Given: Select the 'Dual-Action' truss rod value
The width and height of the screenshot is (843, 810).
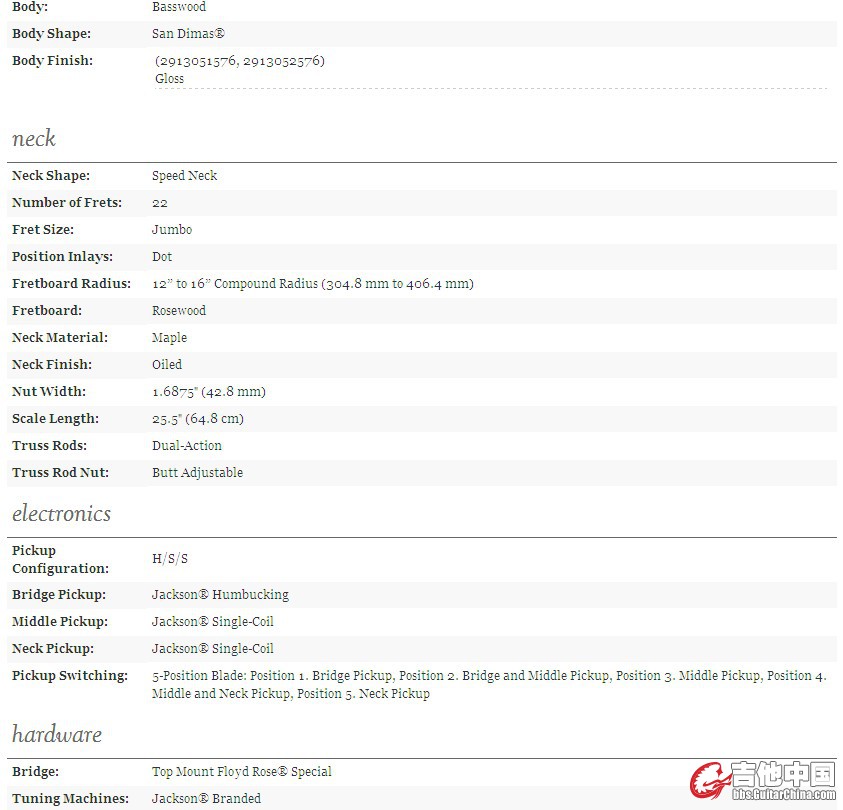Looking at the screenshot, I should click(187, 446).
